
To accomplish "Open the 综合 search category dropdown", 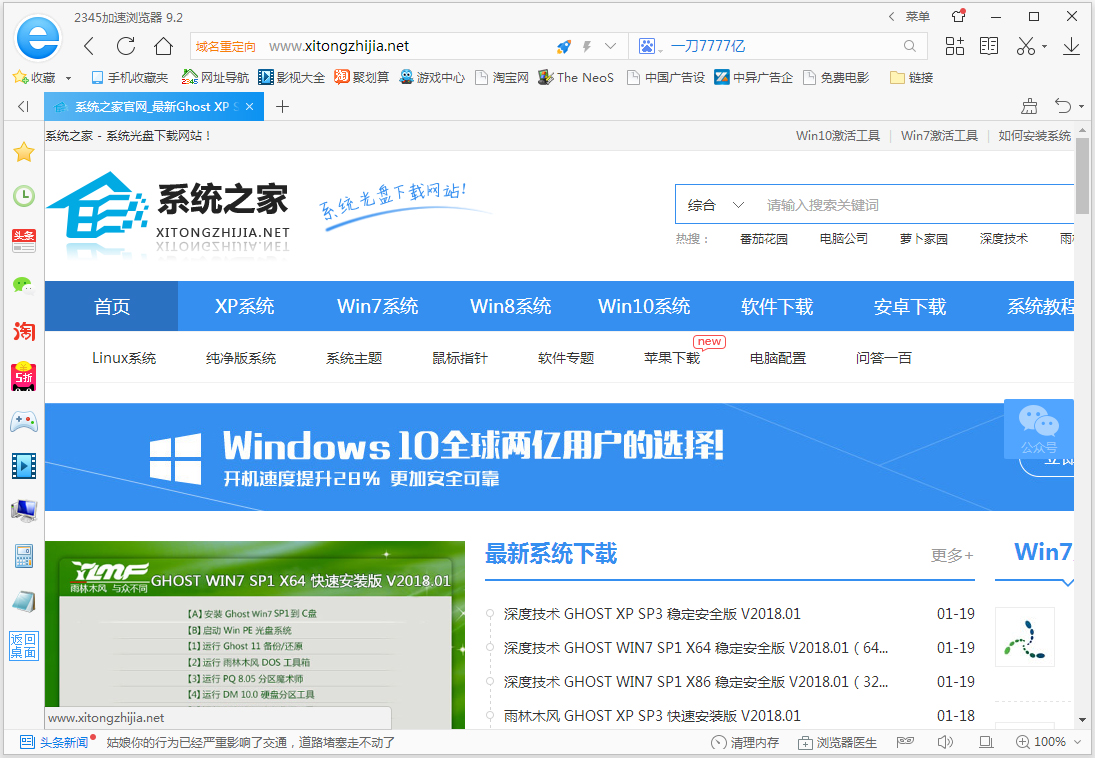I will coord(716,205).
